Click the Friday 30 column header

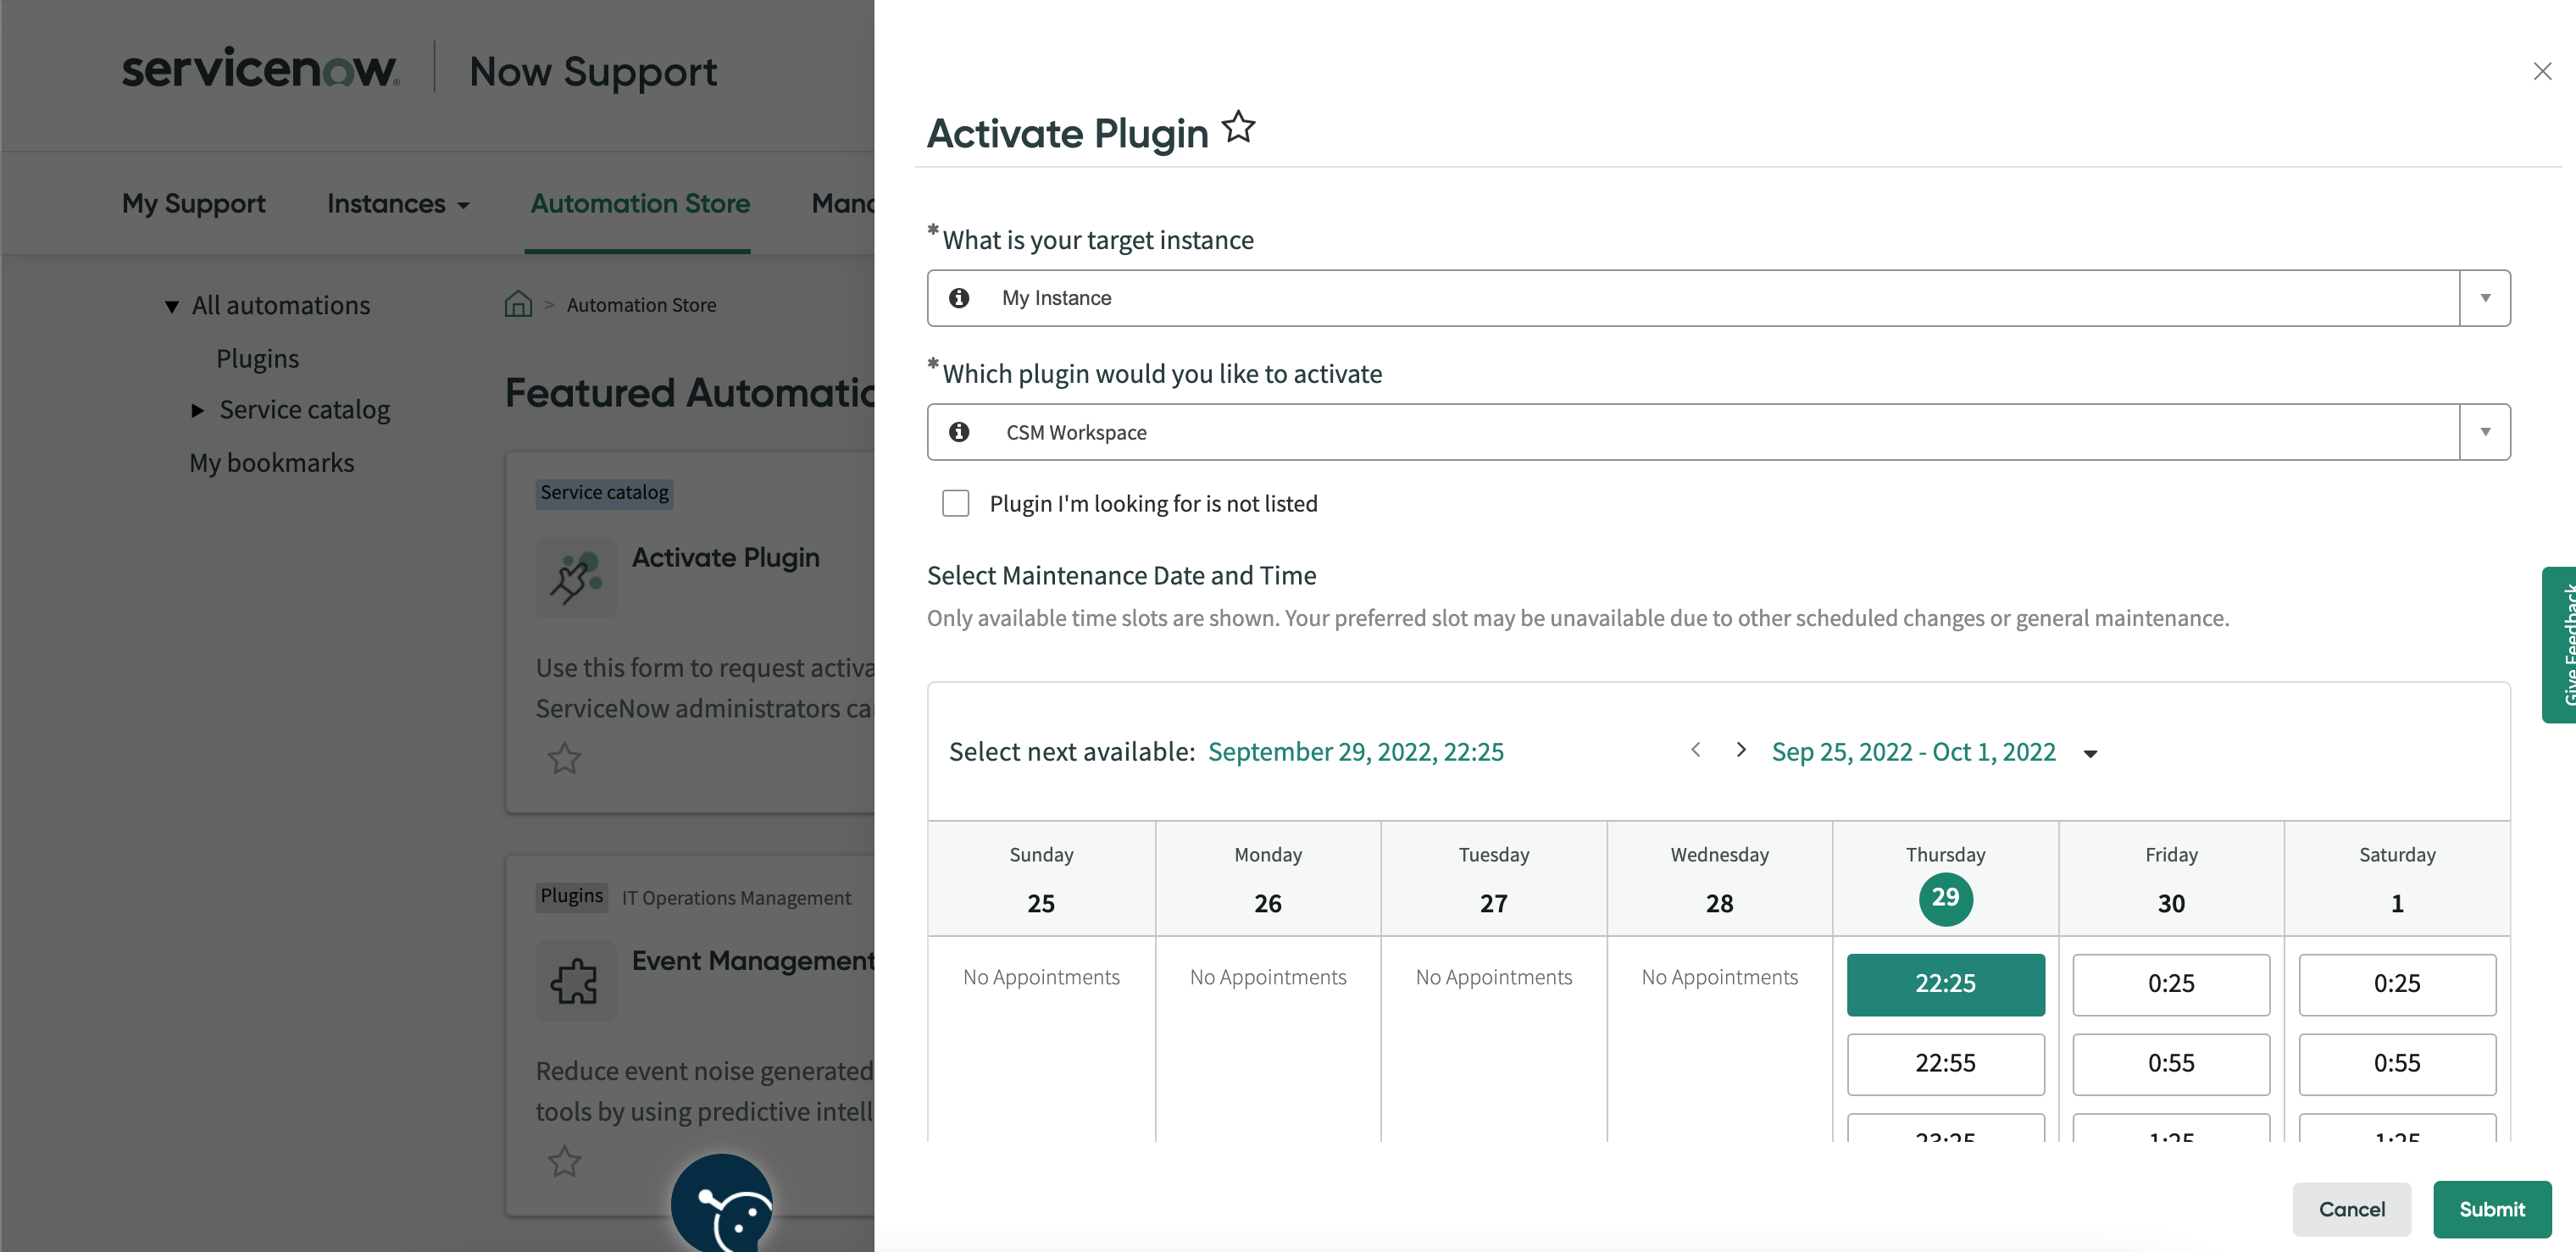(x=2171, y=879)
